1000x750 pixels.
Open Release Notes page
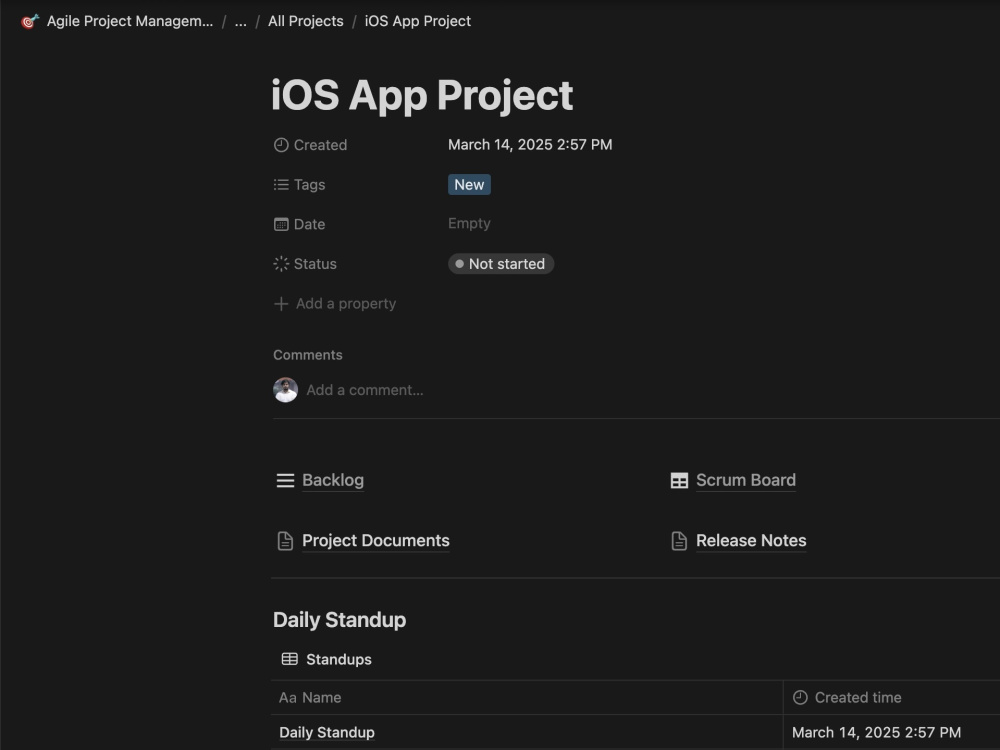click(751, 541)
